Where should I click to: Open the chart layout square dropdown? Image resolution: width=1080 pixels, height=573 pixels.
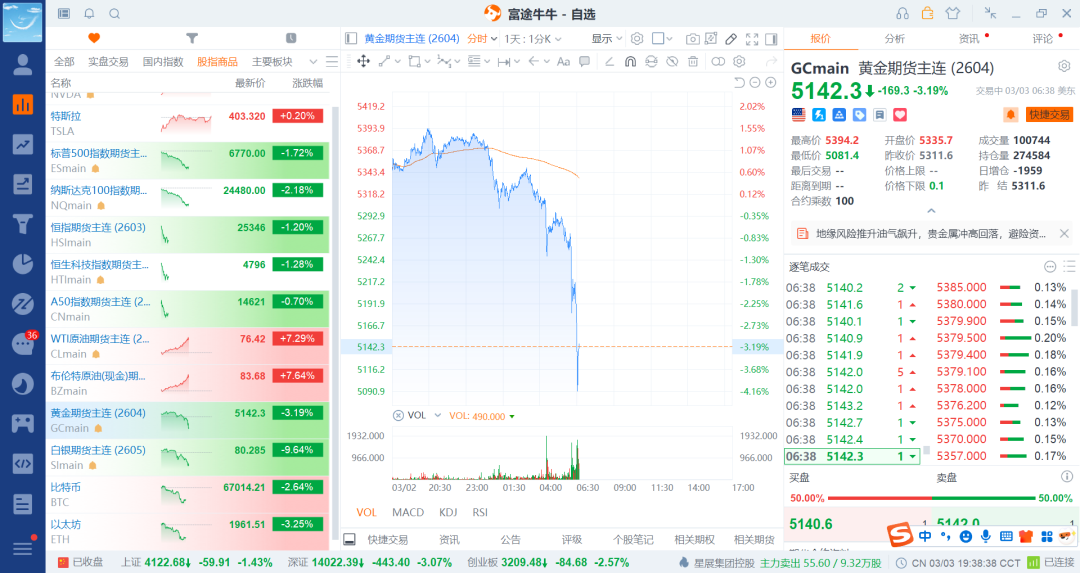pyautogui.click(x=663, y=39)
